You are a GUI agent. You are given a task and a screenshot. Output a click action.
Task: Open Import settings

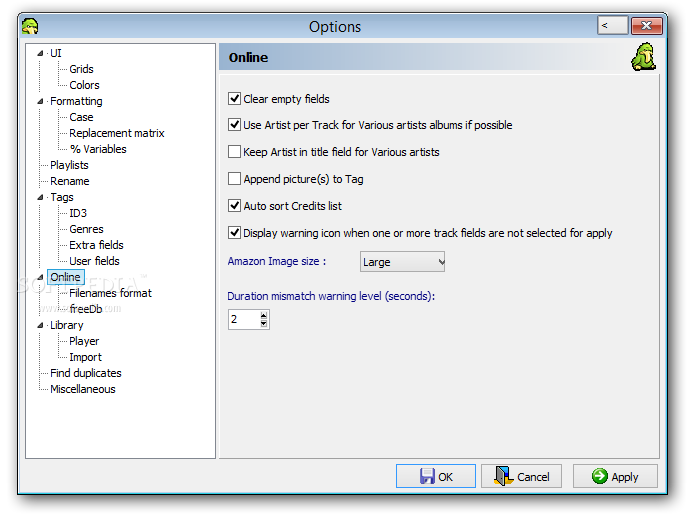86,357
